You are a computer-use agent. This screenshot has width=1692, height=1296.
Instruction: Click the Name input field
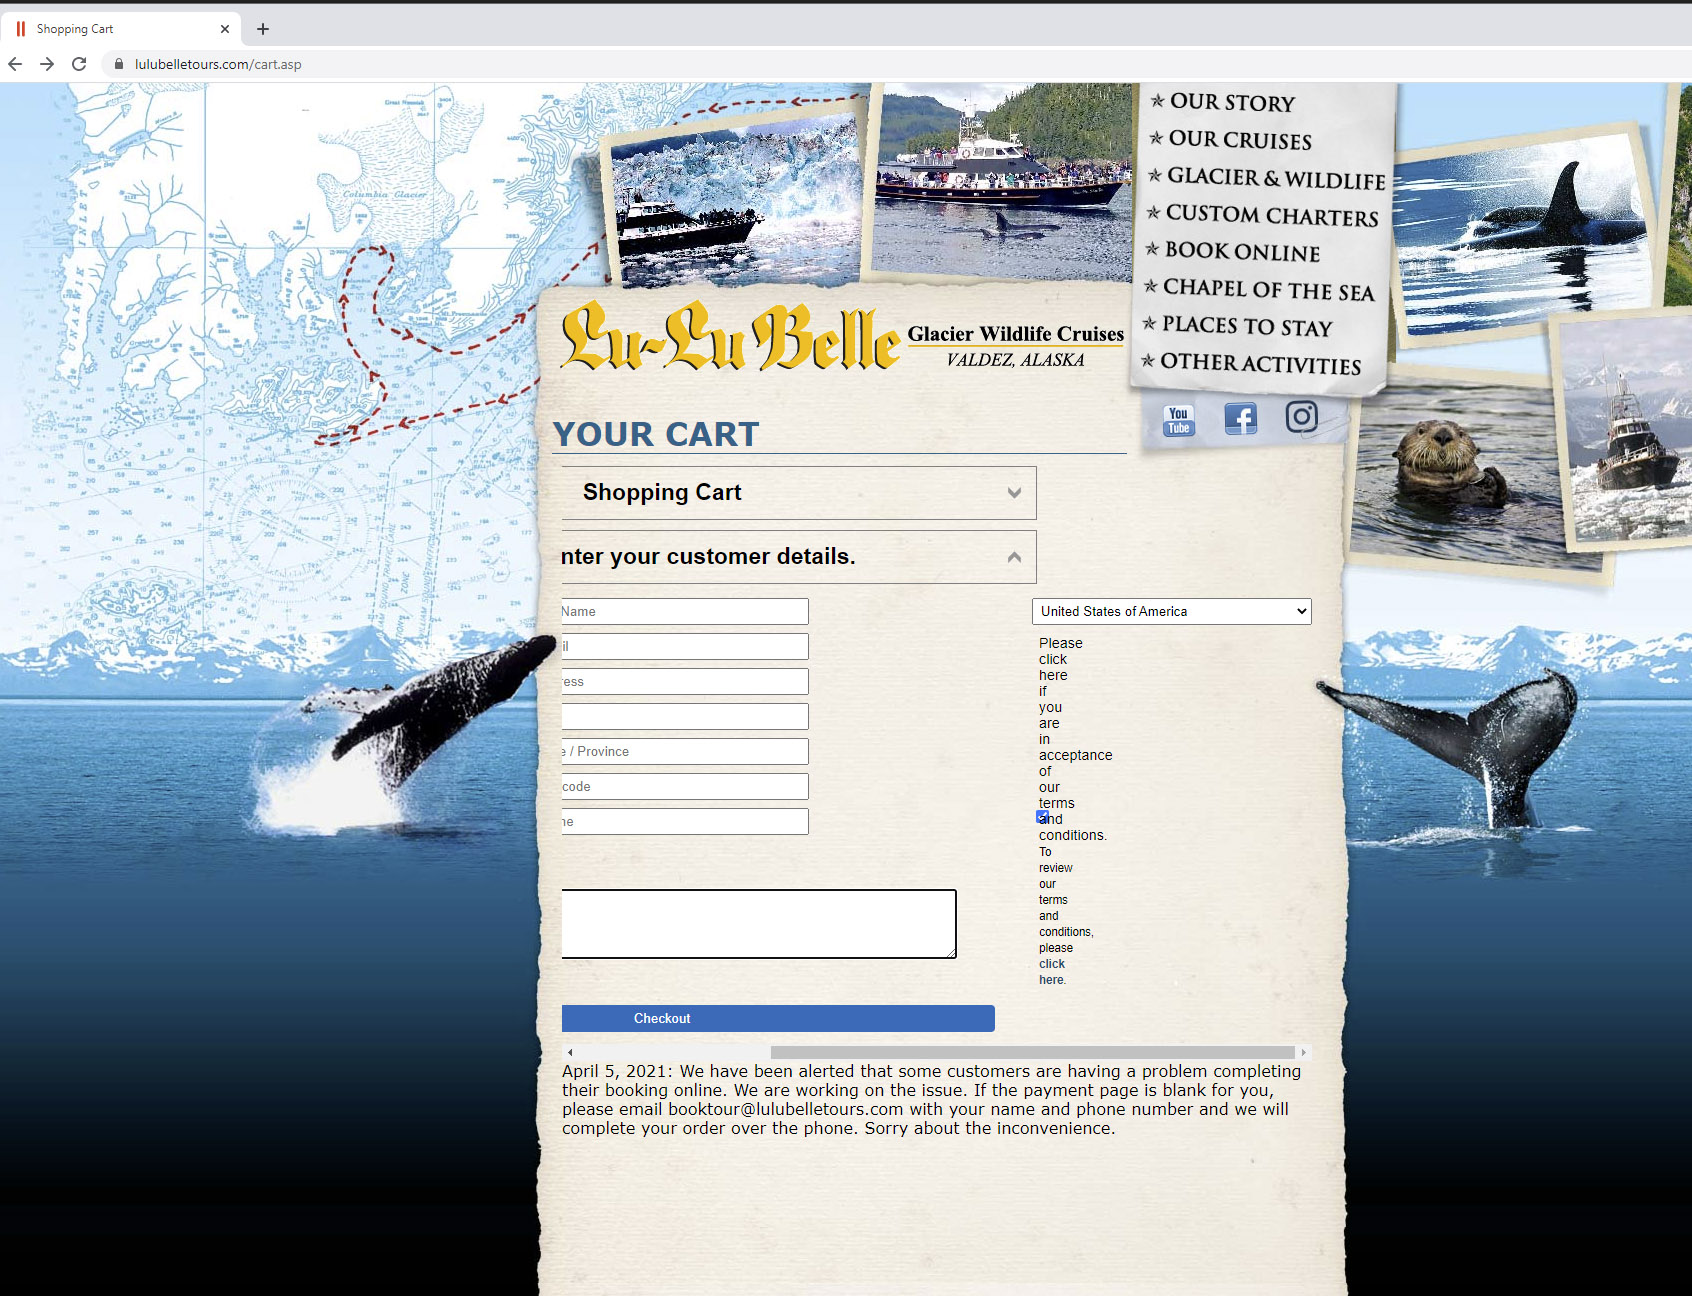[685, 611]
